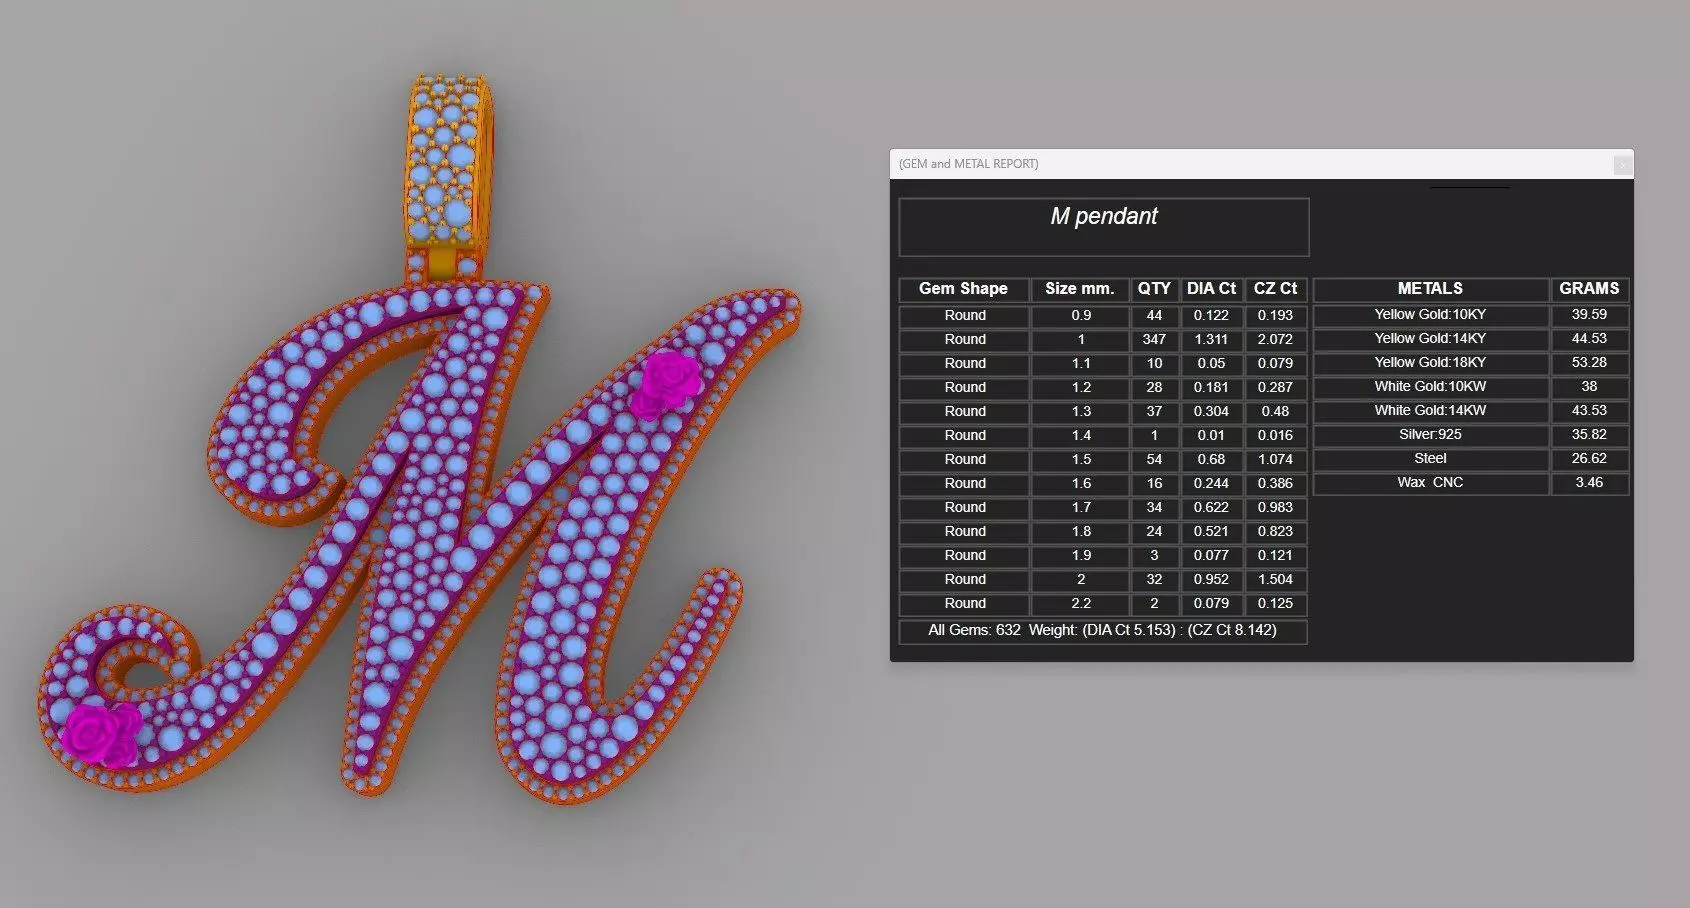Viewport: 1690px width, 908px height.
Task: Click the '1.9' size cell
Action: coord(1080,556)
